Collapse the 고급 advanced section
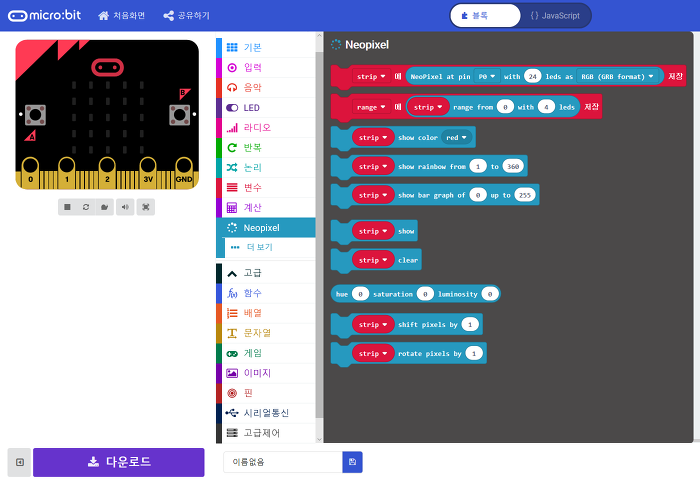Viewport: 700px width, 479px height. [266, 273]
